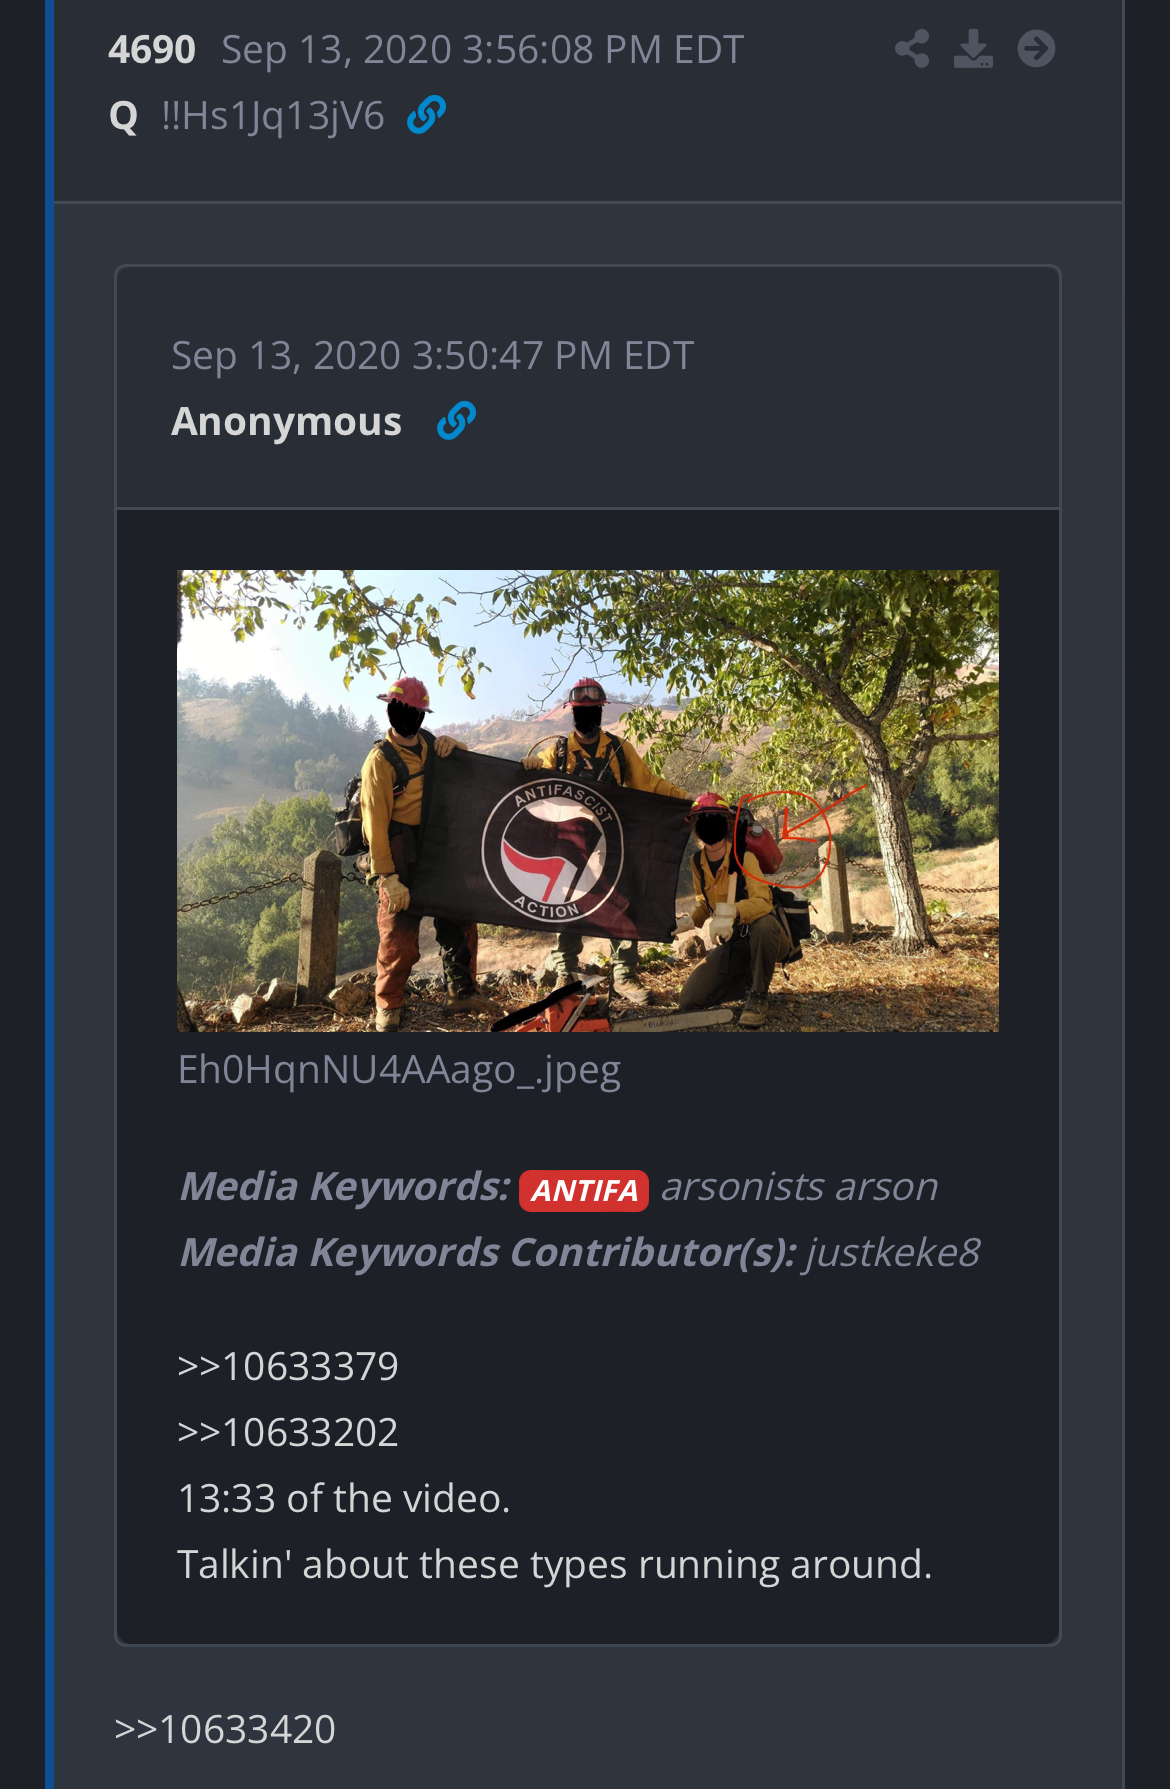Follow the >>10633202 post reference

point(288,1432)
